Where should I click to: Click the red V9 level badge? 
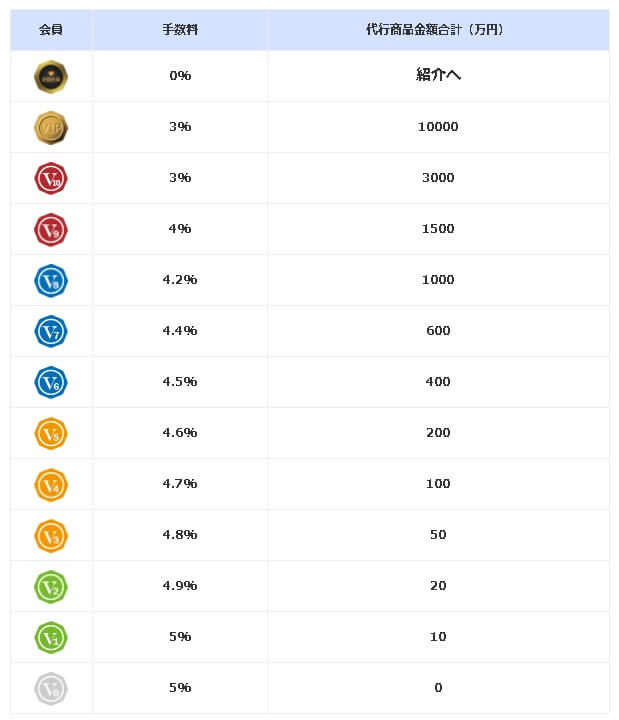(x=50, y=229)
